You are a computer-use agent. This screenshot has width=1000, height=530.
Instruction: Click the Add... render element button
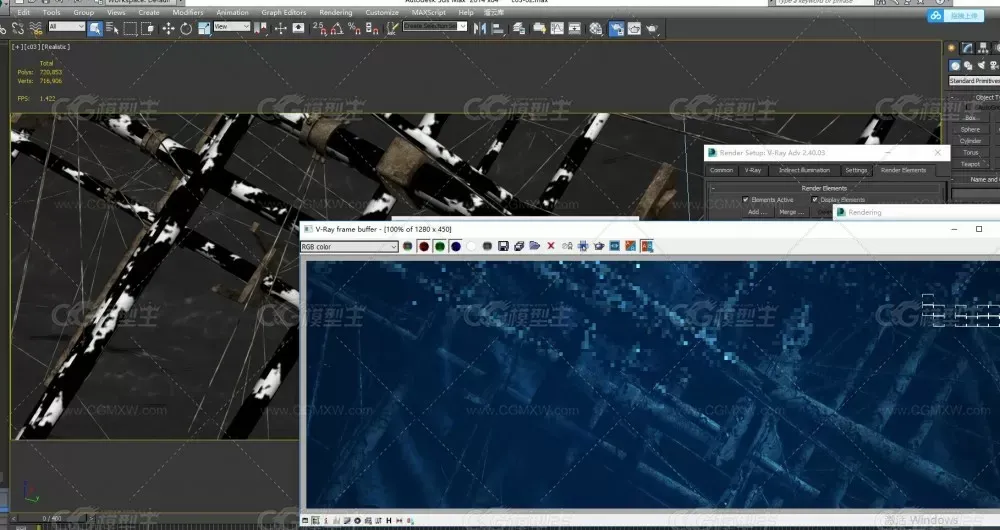tap(757, 212)
